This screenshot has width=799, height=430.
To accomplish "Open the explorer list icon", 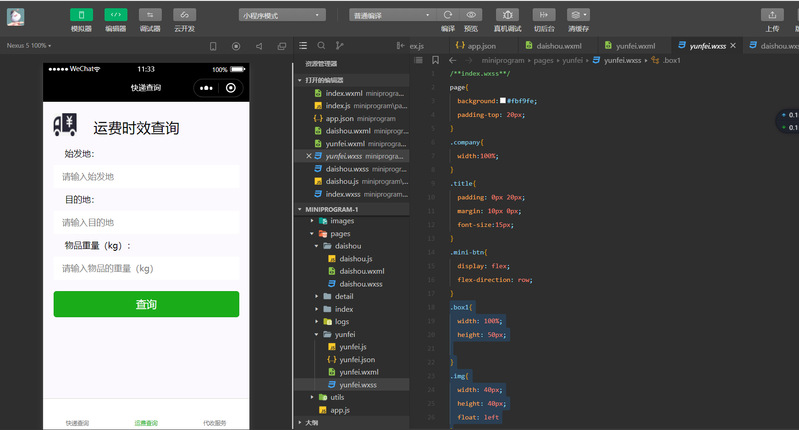I will click(x=303, y=46).
